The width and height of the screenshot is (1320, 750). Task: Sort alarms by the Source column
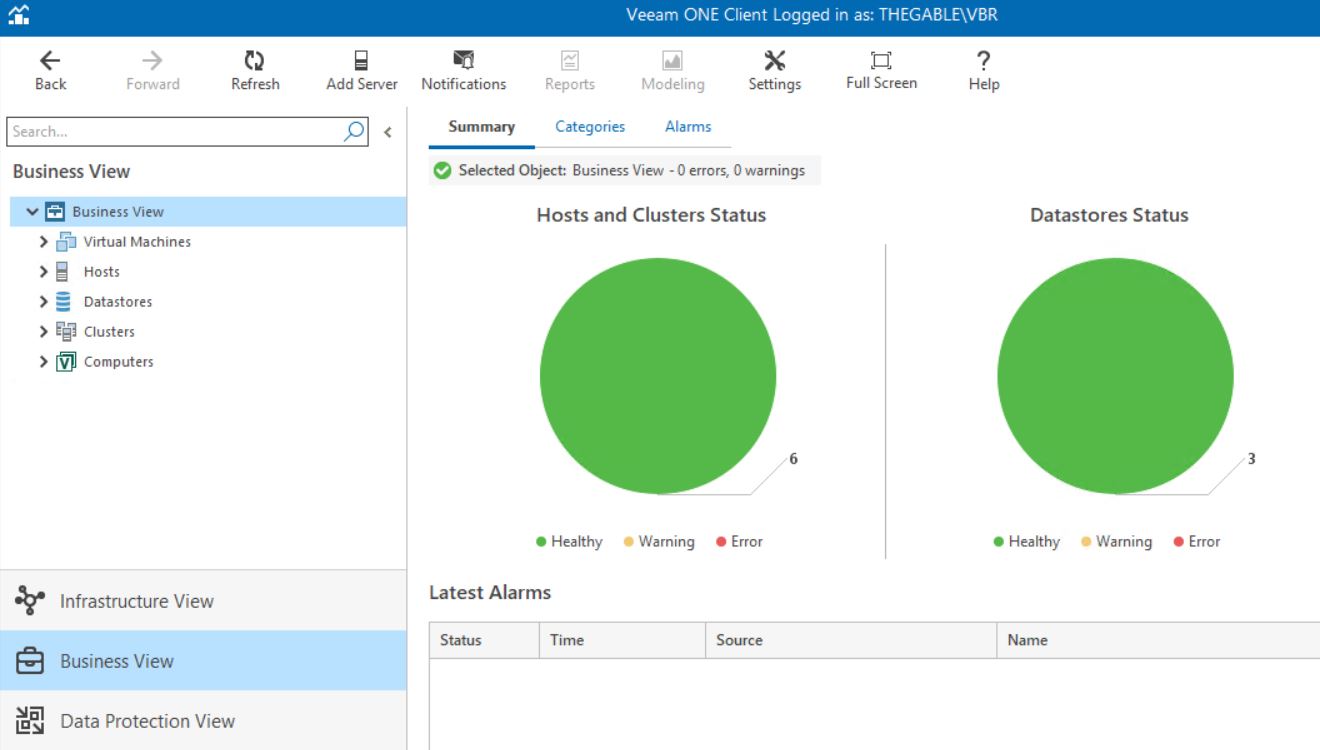[851, 640]
